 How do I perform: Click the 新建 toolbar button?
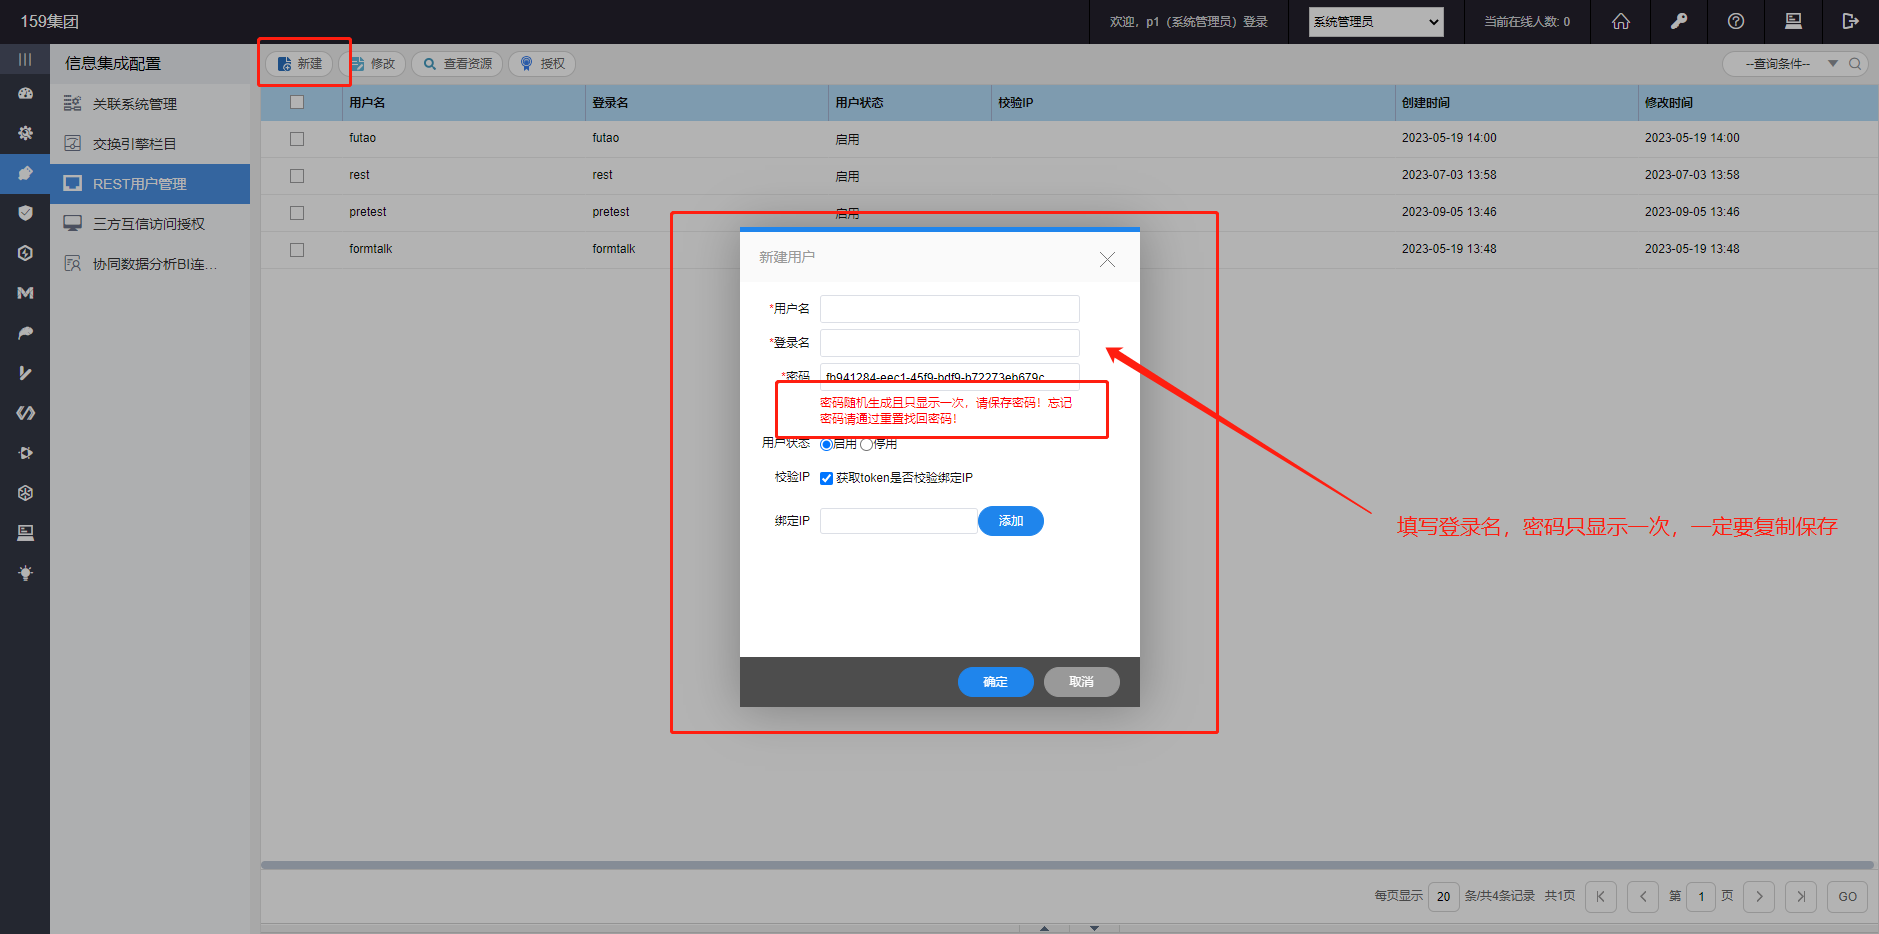tap(299, 64)
